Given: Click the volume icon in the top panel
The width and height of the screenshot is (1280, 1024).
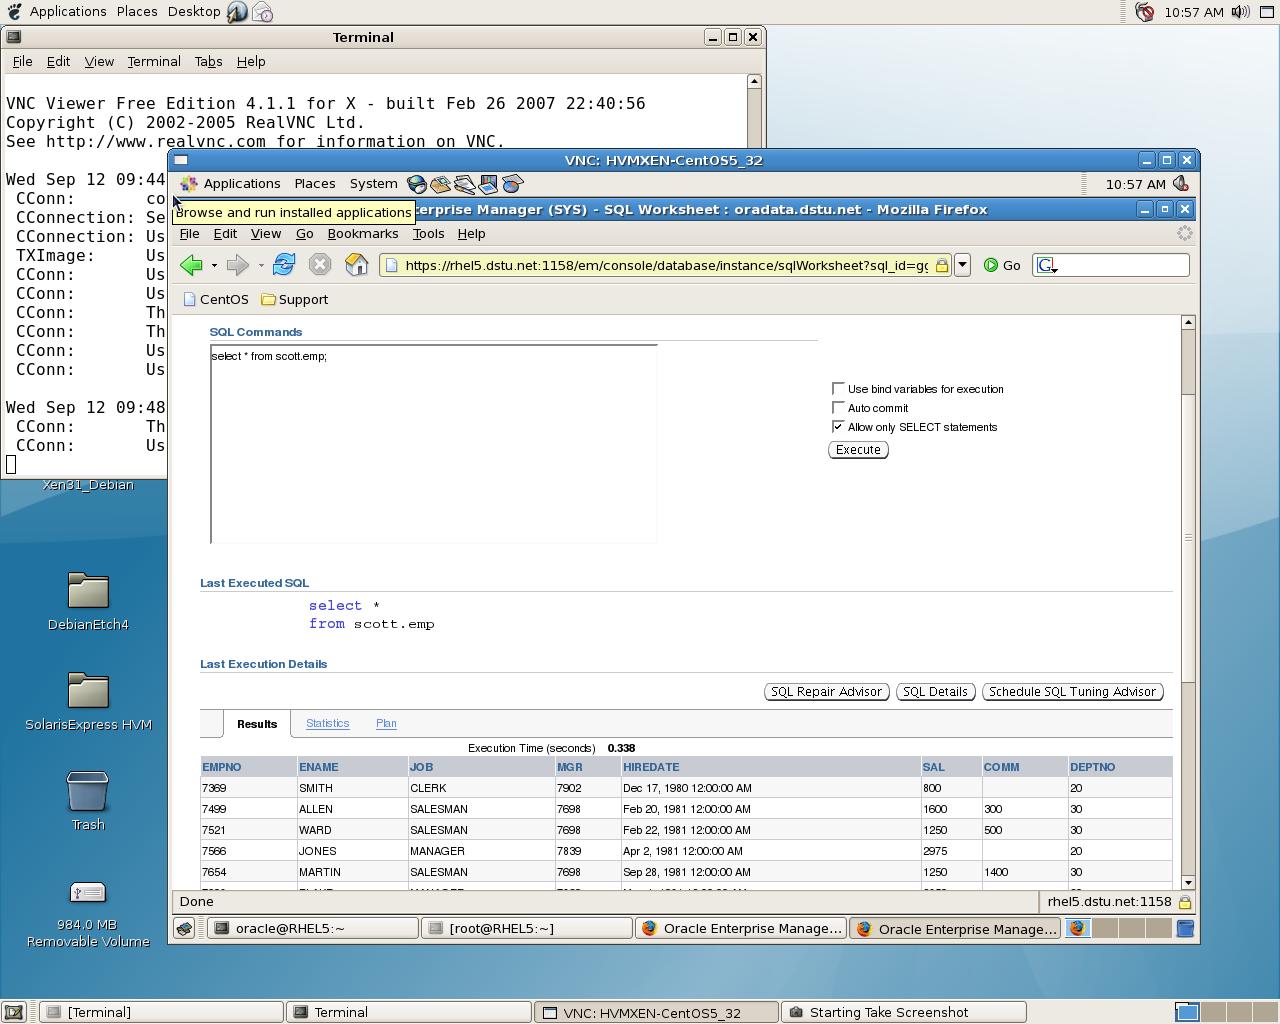Looking at the screenshot, I should 1240,12.
